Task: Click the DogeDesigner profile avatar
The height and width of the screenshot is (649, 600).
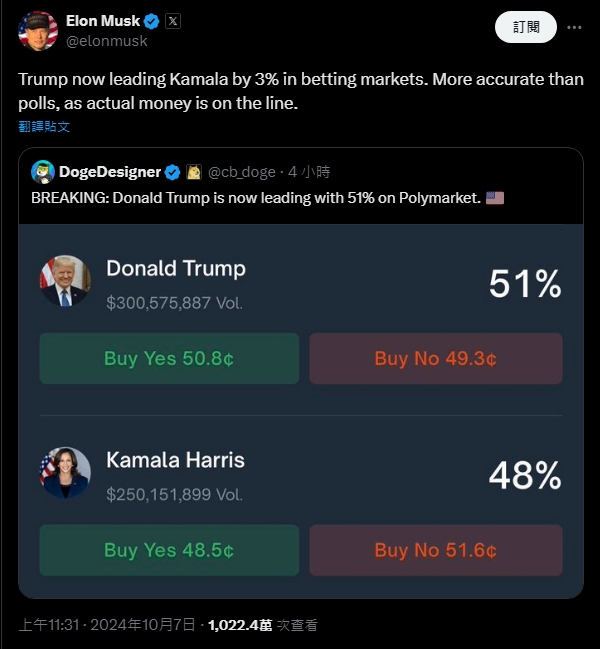Action: tap(42, 171)
